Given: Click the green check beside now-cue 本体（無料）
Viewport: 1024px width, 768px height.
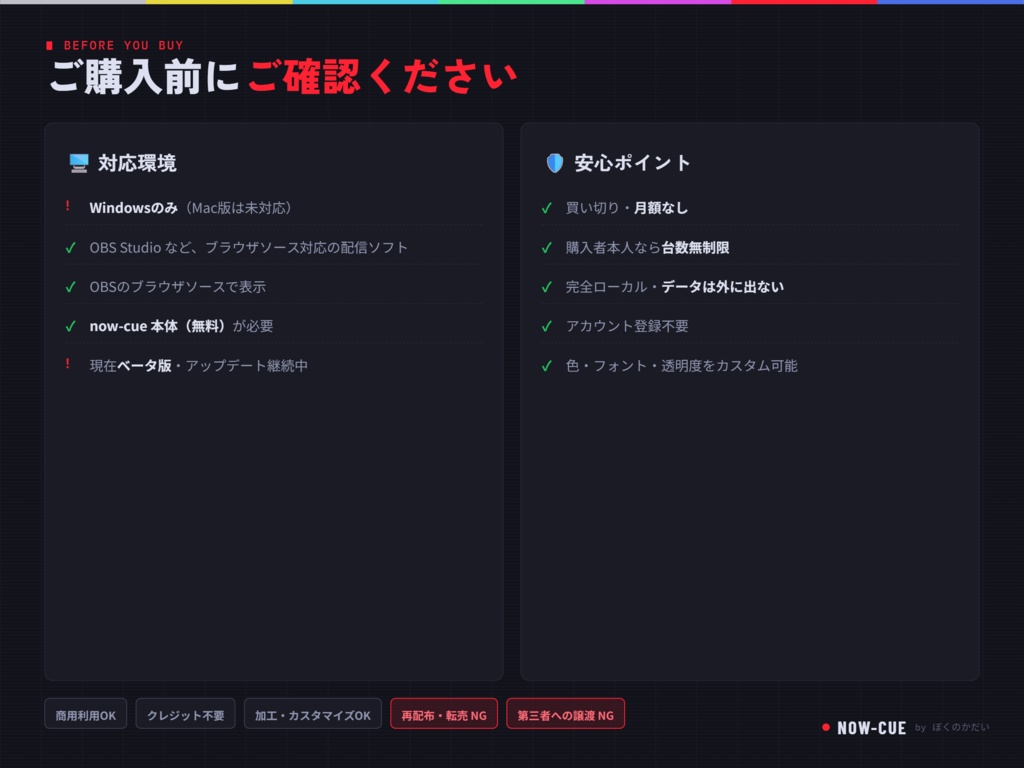Looking at the screenshot, I should click(71, 326).
